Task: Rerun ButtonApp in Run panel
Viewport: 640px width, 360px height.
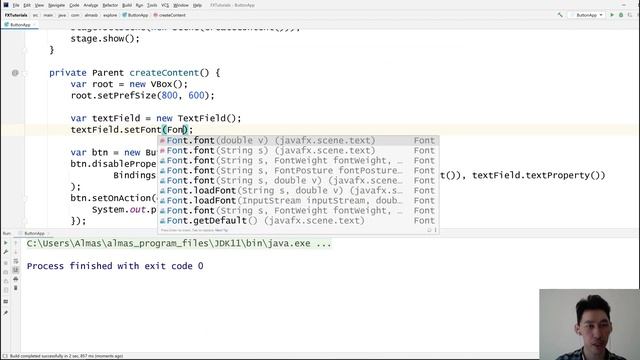Action: (x=6, y=243)
